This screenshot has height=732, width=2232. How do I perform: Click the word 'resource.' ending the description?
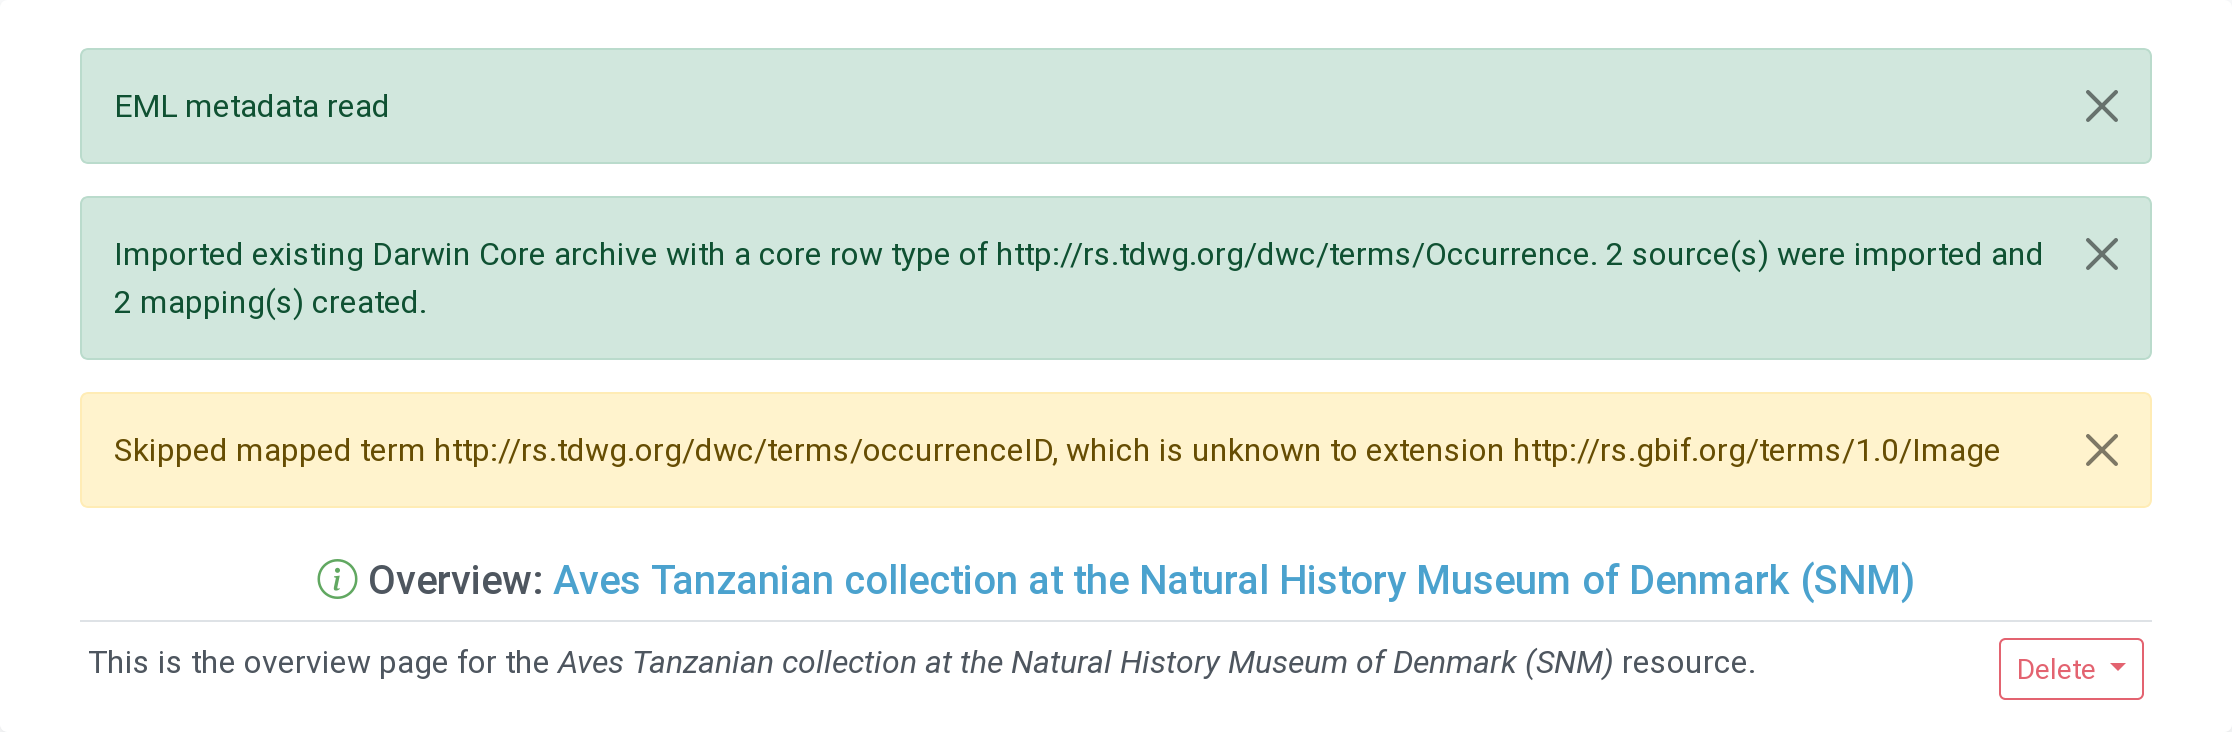[1688, 662]
